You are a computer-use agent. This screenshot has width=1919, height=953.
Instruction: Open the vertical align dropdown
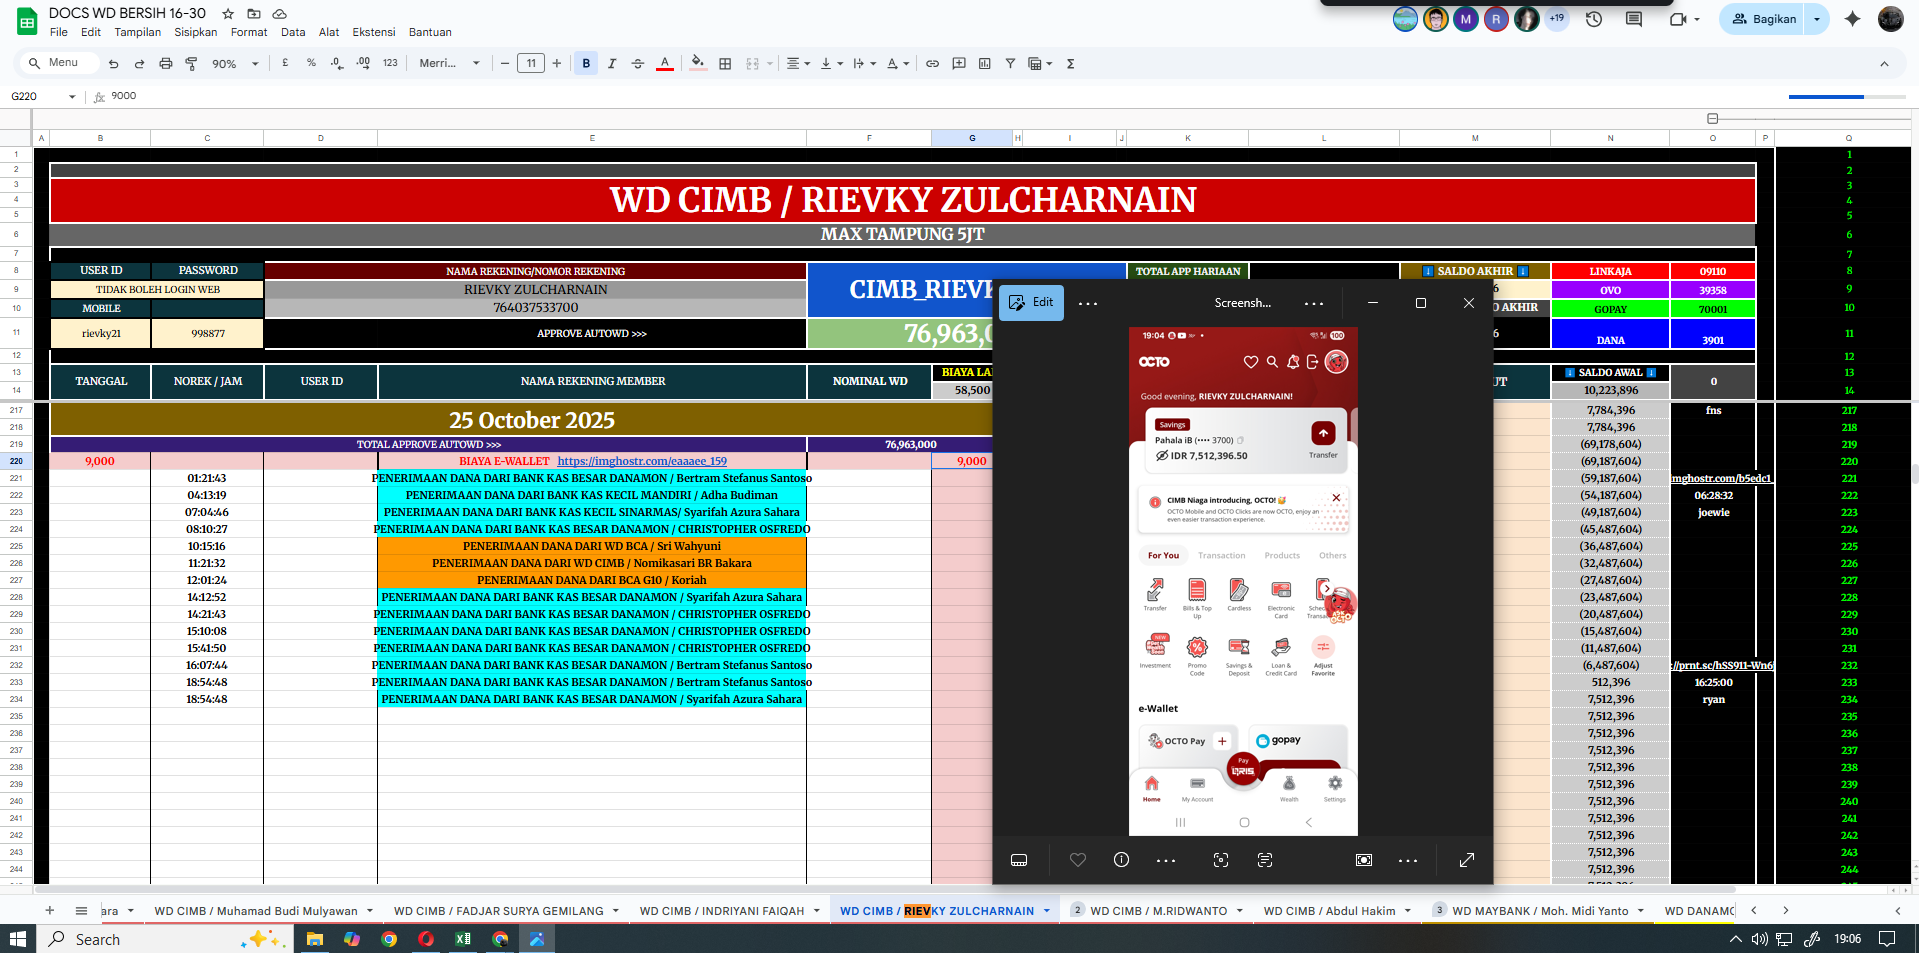click(831, 64)
